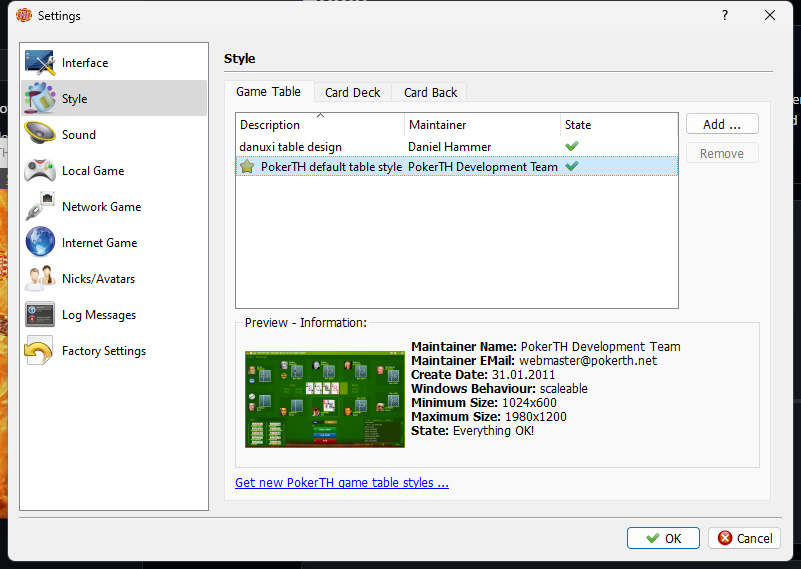
Task: Select Nicks/Avatars people icon
Action: click(40, 279)
